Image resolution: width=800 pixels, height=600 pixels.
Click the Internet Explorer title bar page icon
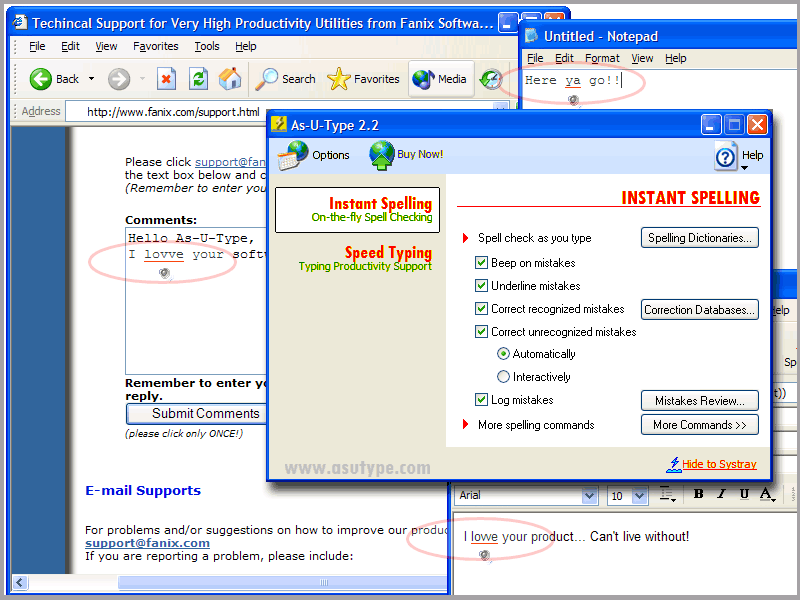[x=20, y=22]
